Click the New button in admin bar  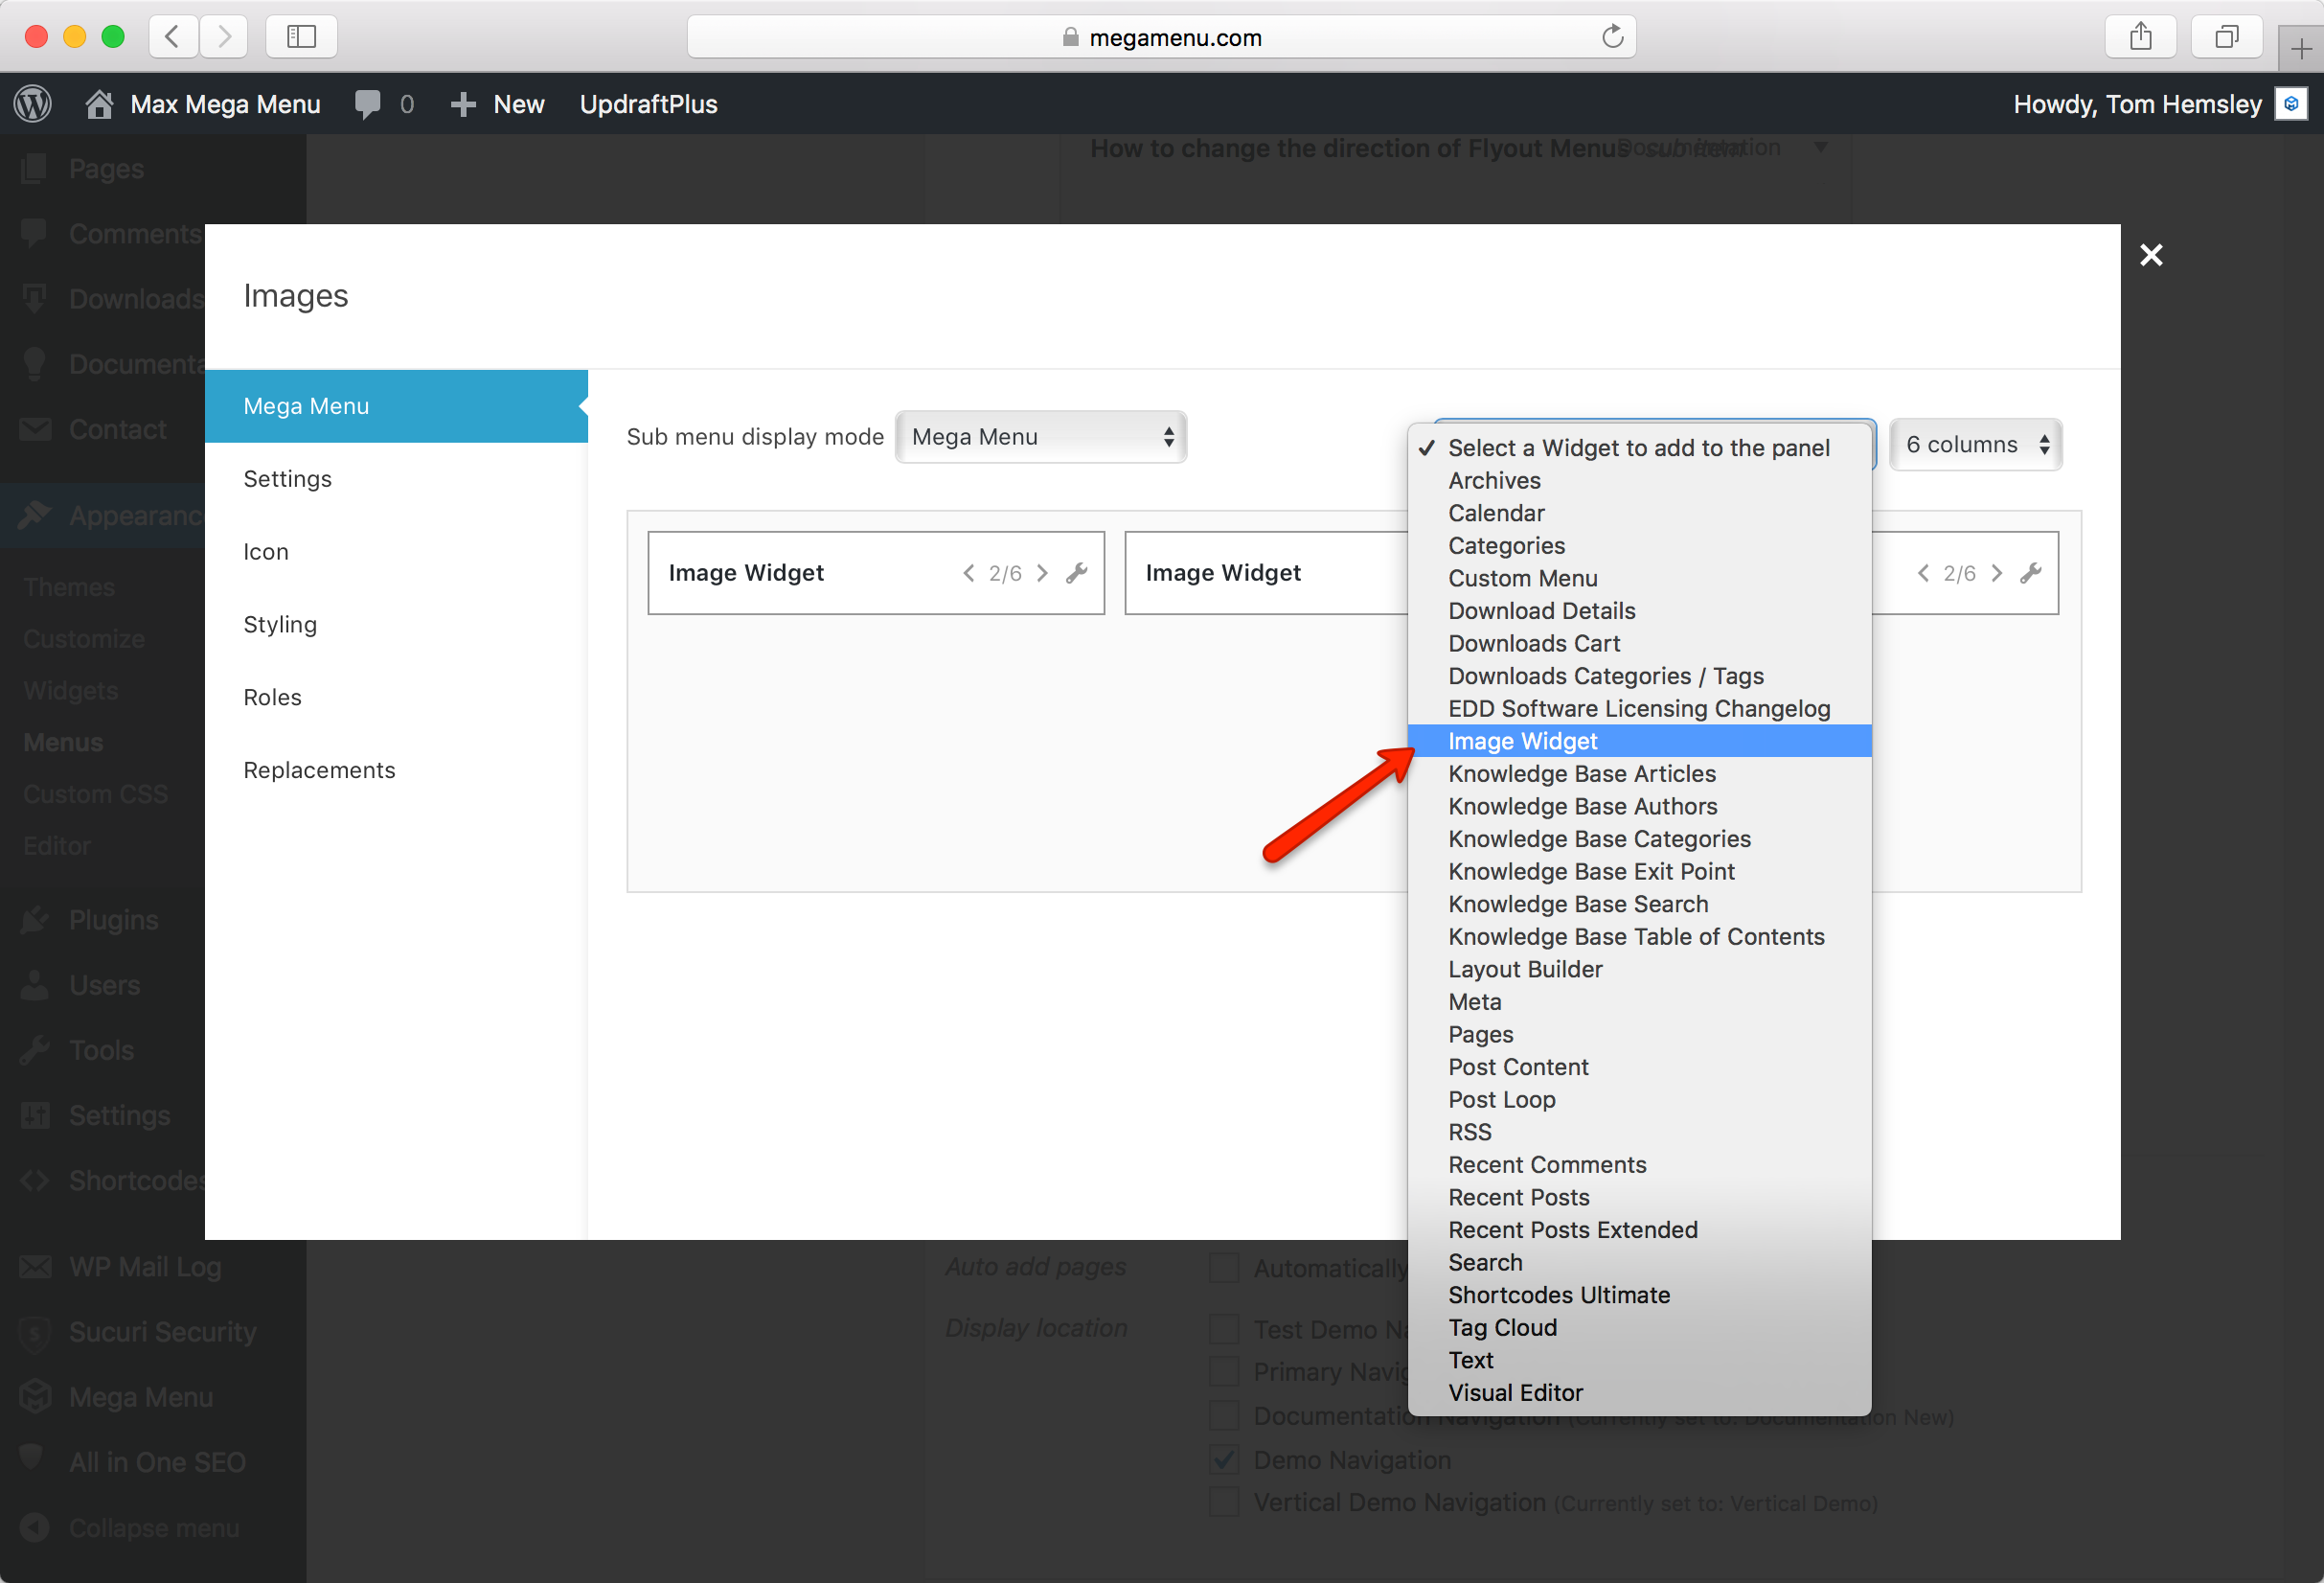click(517, 104)
